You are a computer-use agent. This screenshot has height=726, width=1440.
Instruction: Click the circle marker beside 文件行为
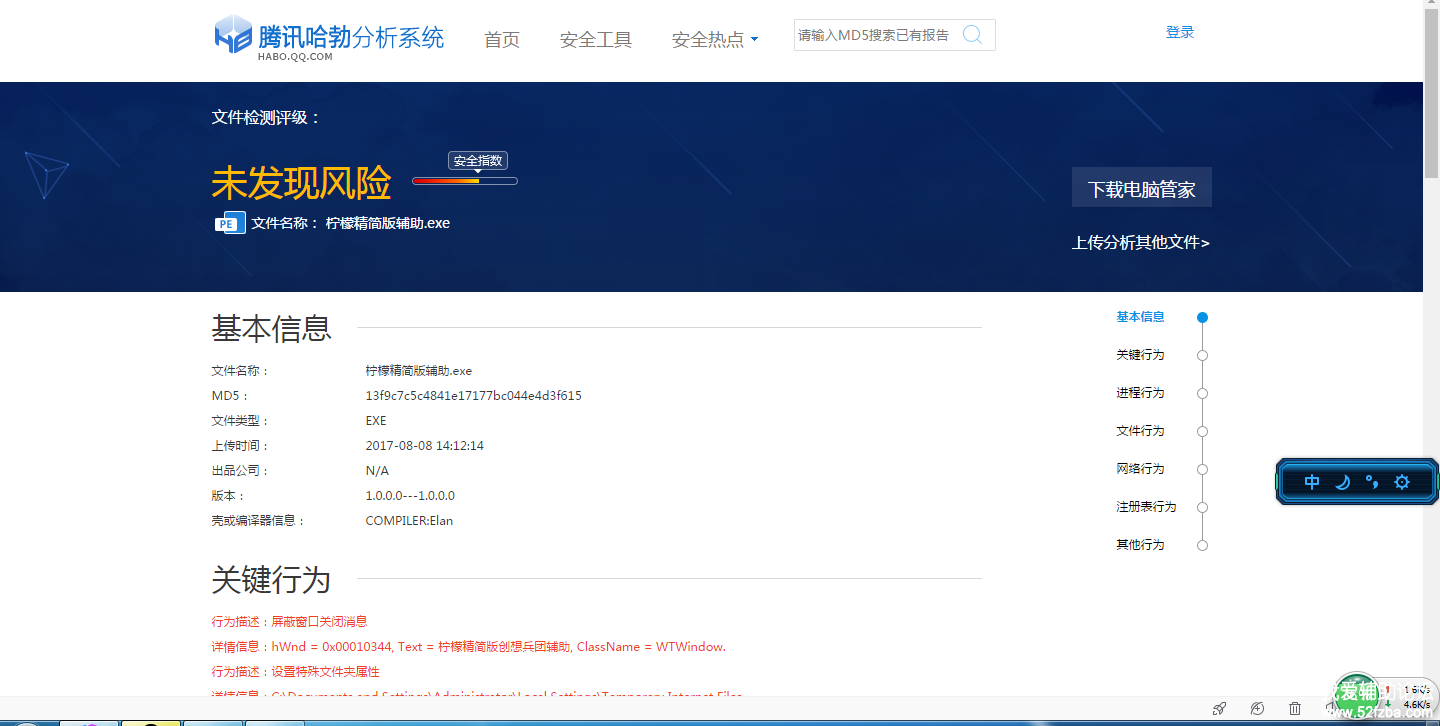click(1203, 431)
